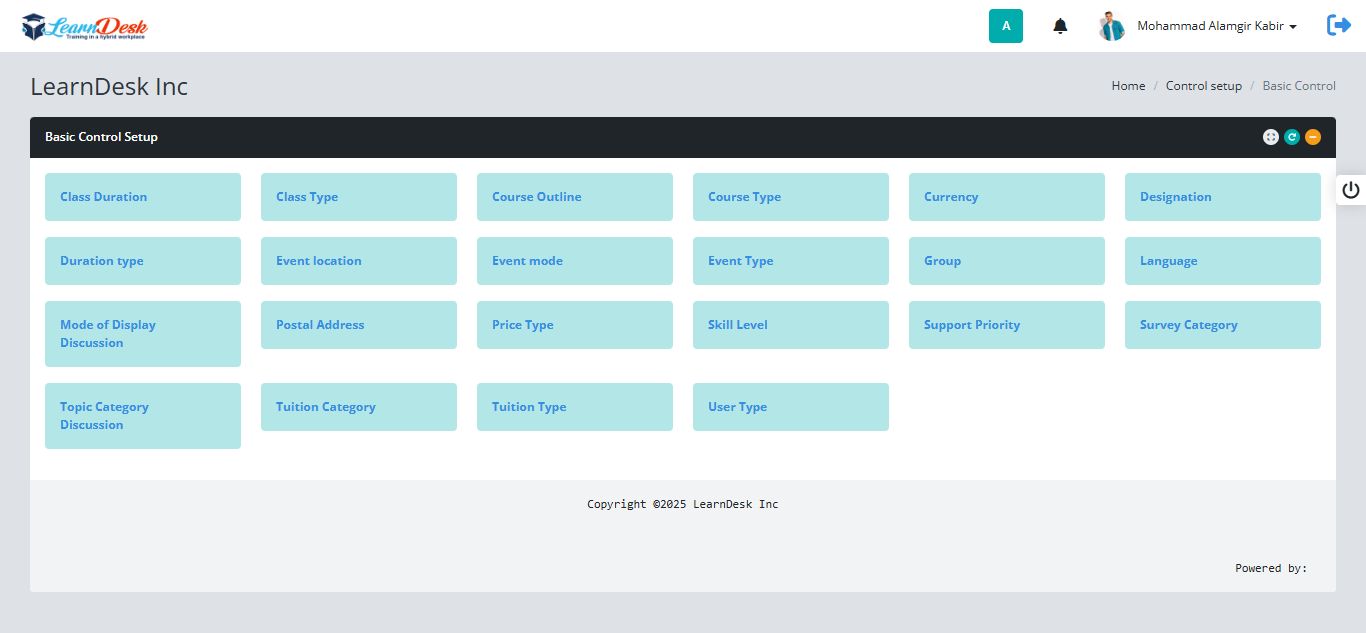The width and height of the screenshot is (1366, 633).
Task: Open Class Type setup
Action: point(359,197)
